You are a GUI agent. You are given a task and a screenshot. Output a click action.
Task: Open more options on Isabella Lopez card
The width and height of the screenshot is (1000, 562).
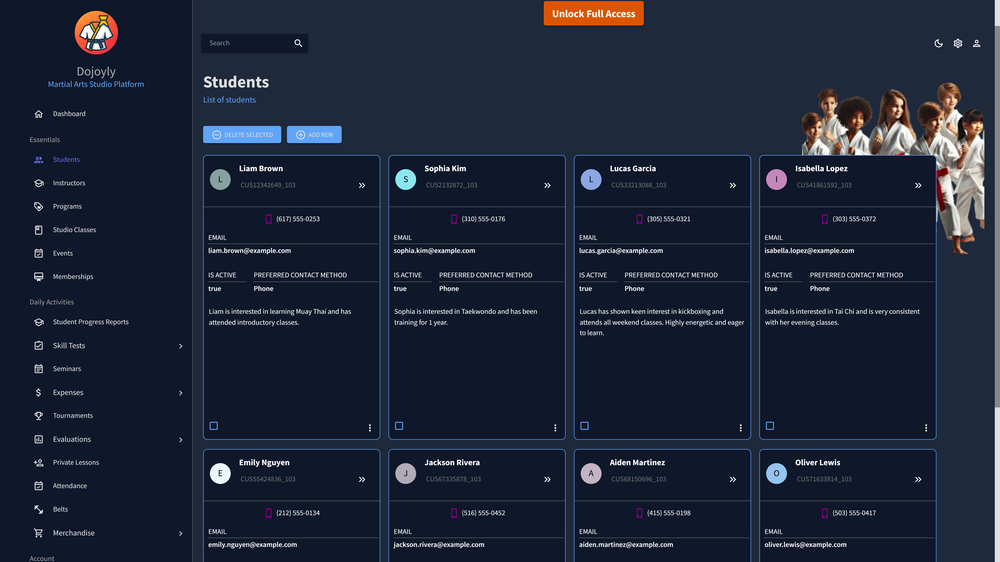pyautogui.click(x=926, y=428)
